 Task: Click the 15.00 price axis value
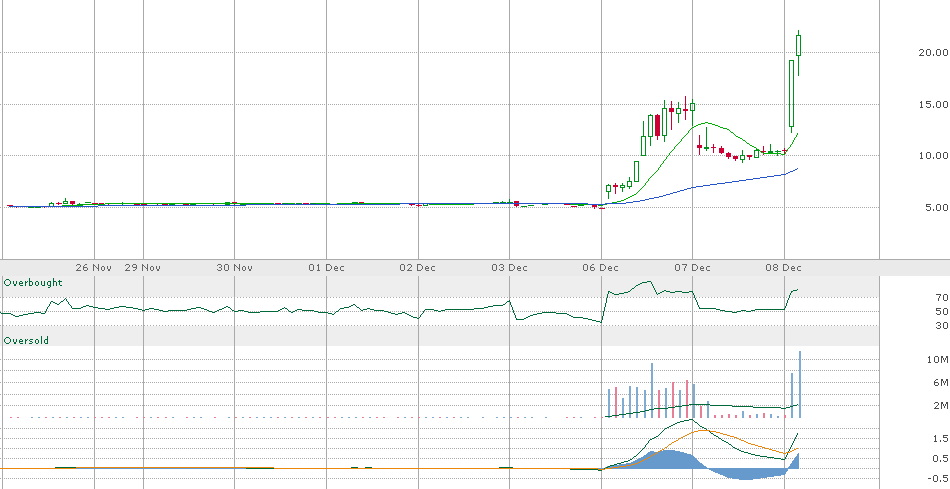[x=933, y=104]
